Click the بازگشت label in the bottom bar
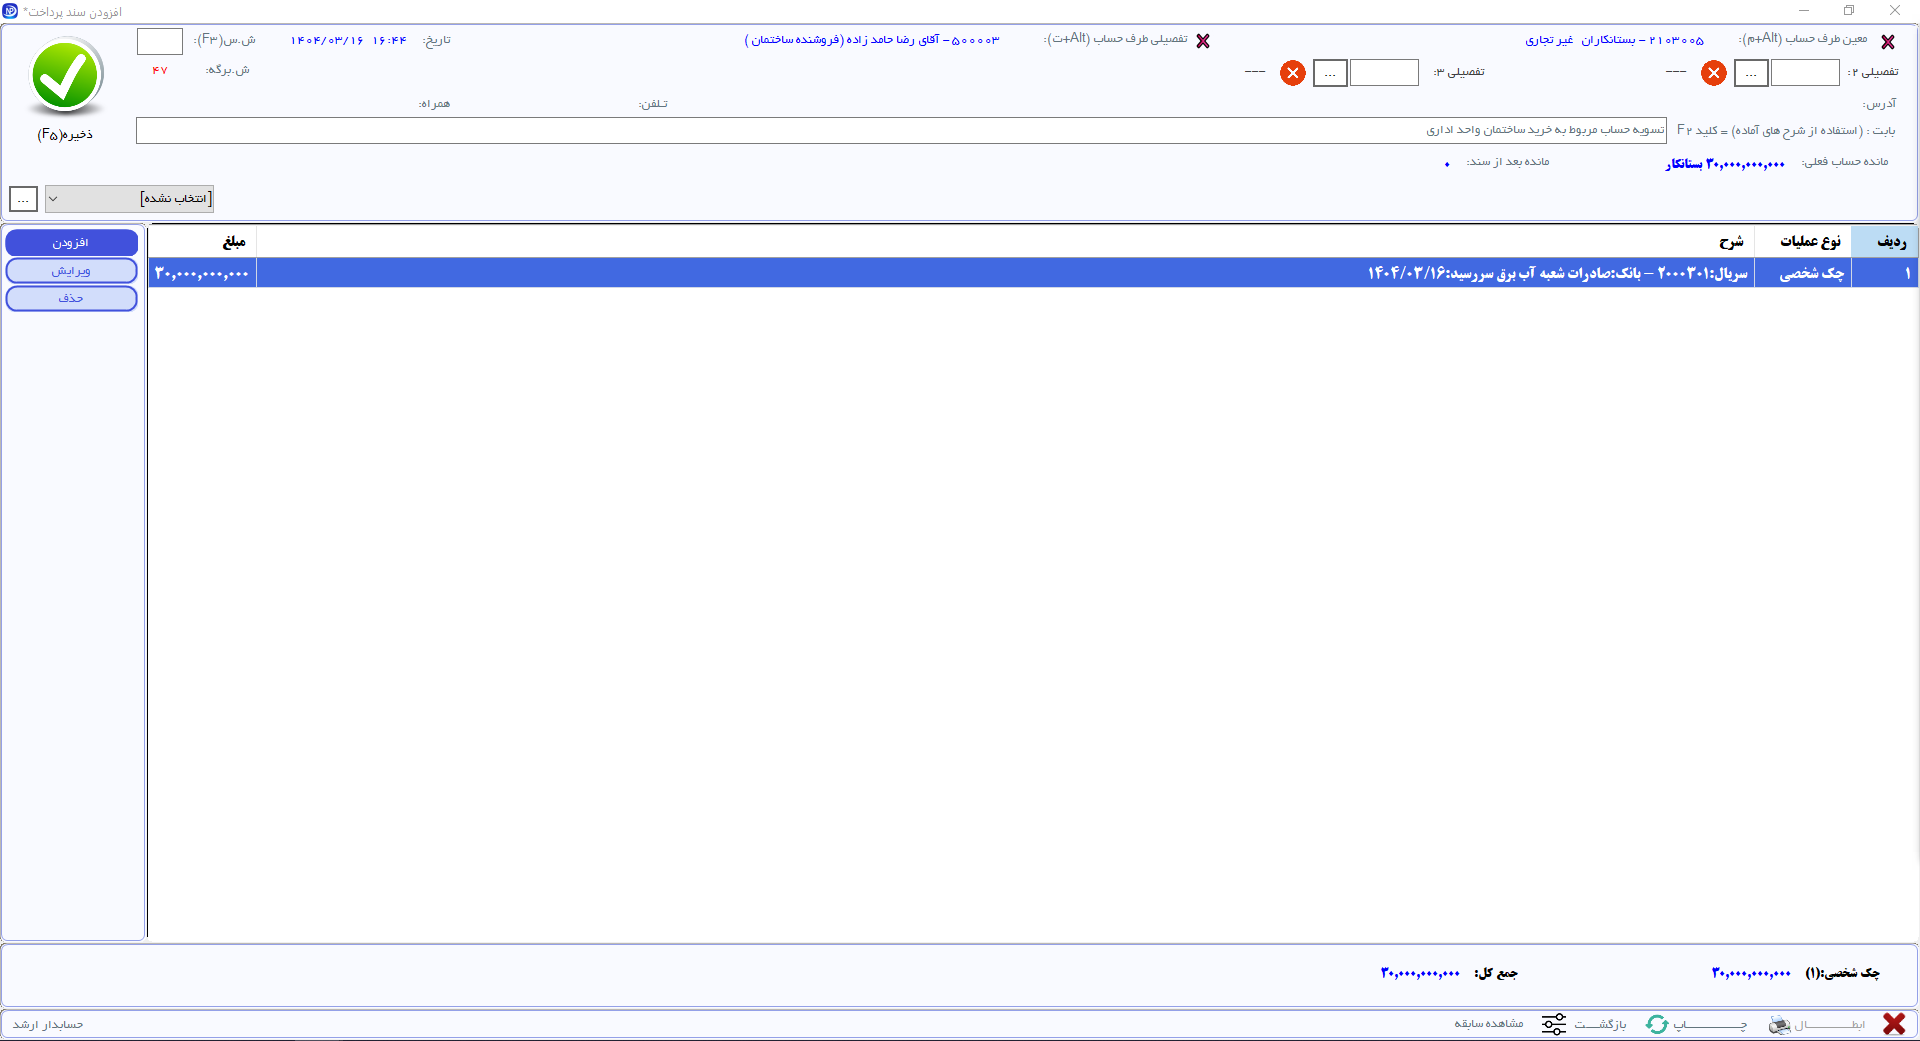The width and height of the screenshot is (1920, 1041). (1600, 1024)
